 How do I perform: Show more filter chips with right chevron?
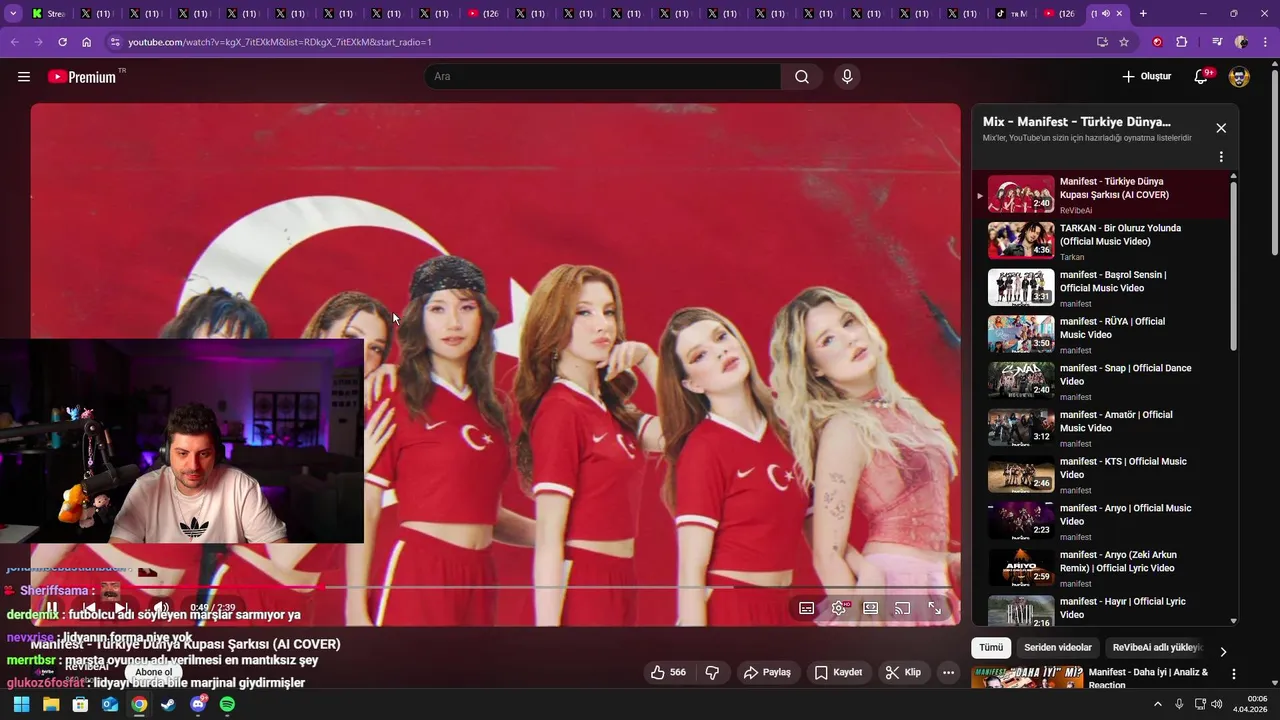click(1223, 651)
